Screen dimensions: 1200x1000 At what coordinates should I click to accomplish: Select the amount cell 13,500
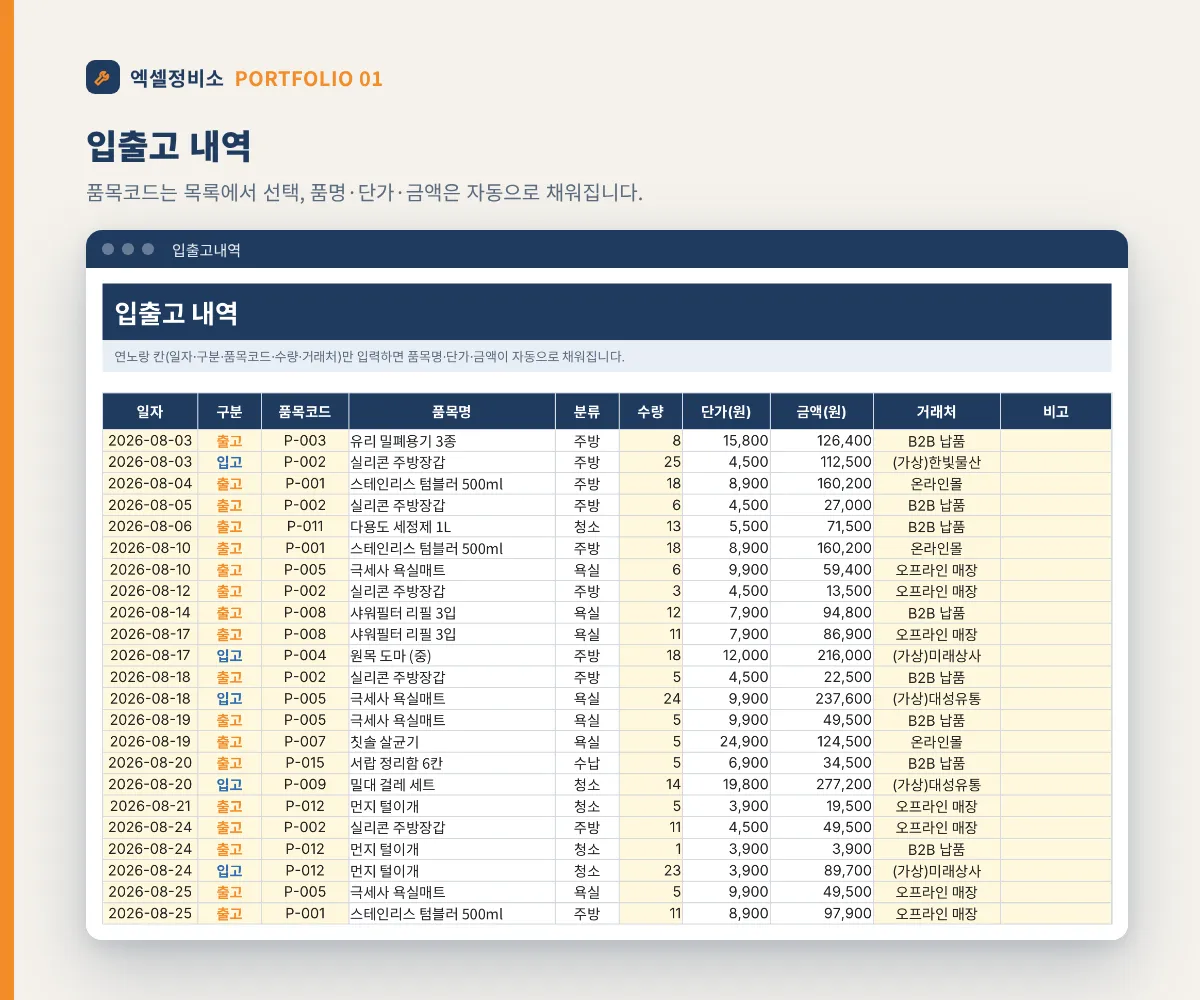822,591
